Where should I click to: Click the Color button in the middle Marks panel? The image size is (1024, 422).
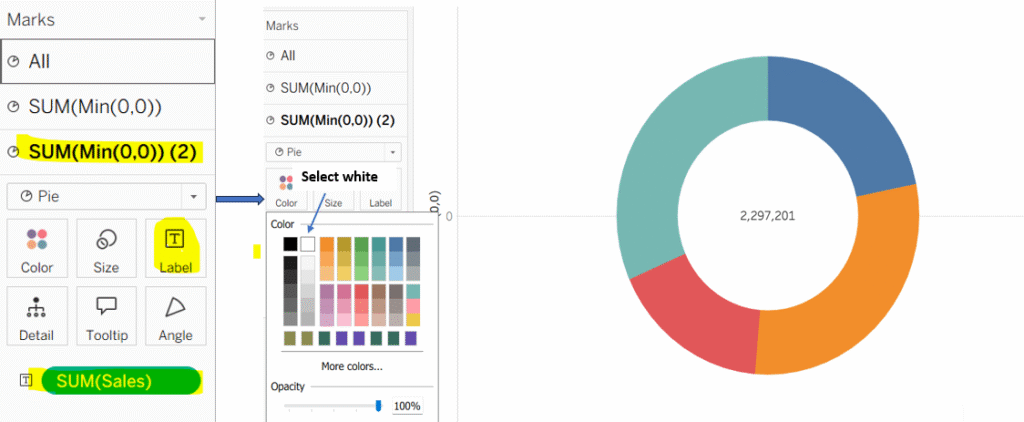pos(286,190)
